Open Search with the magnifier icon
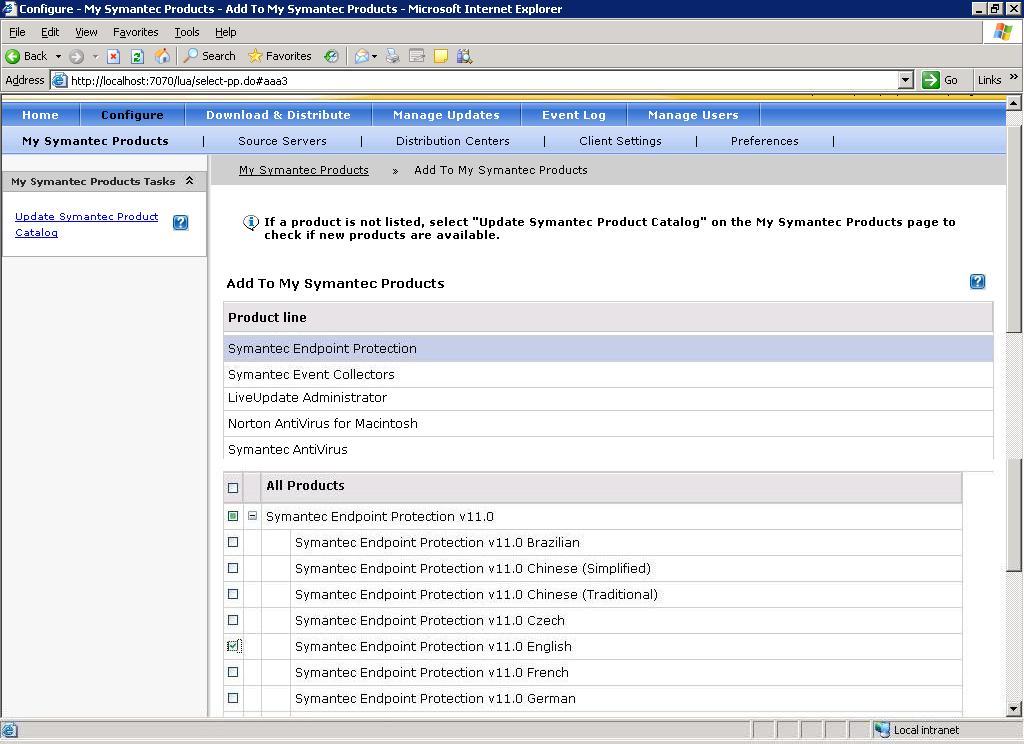Screen dimensions: 1024x744 190,56
